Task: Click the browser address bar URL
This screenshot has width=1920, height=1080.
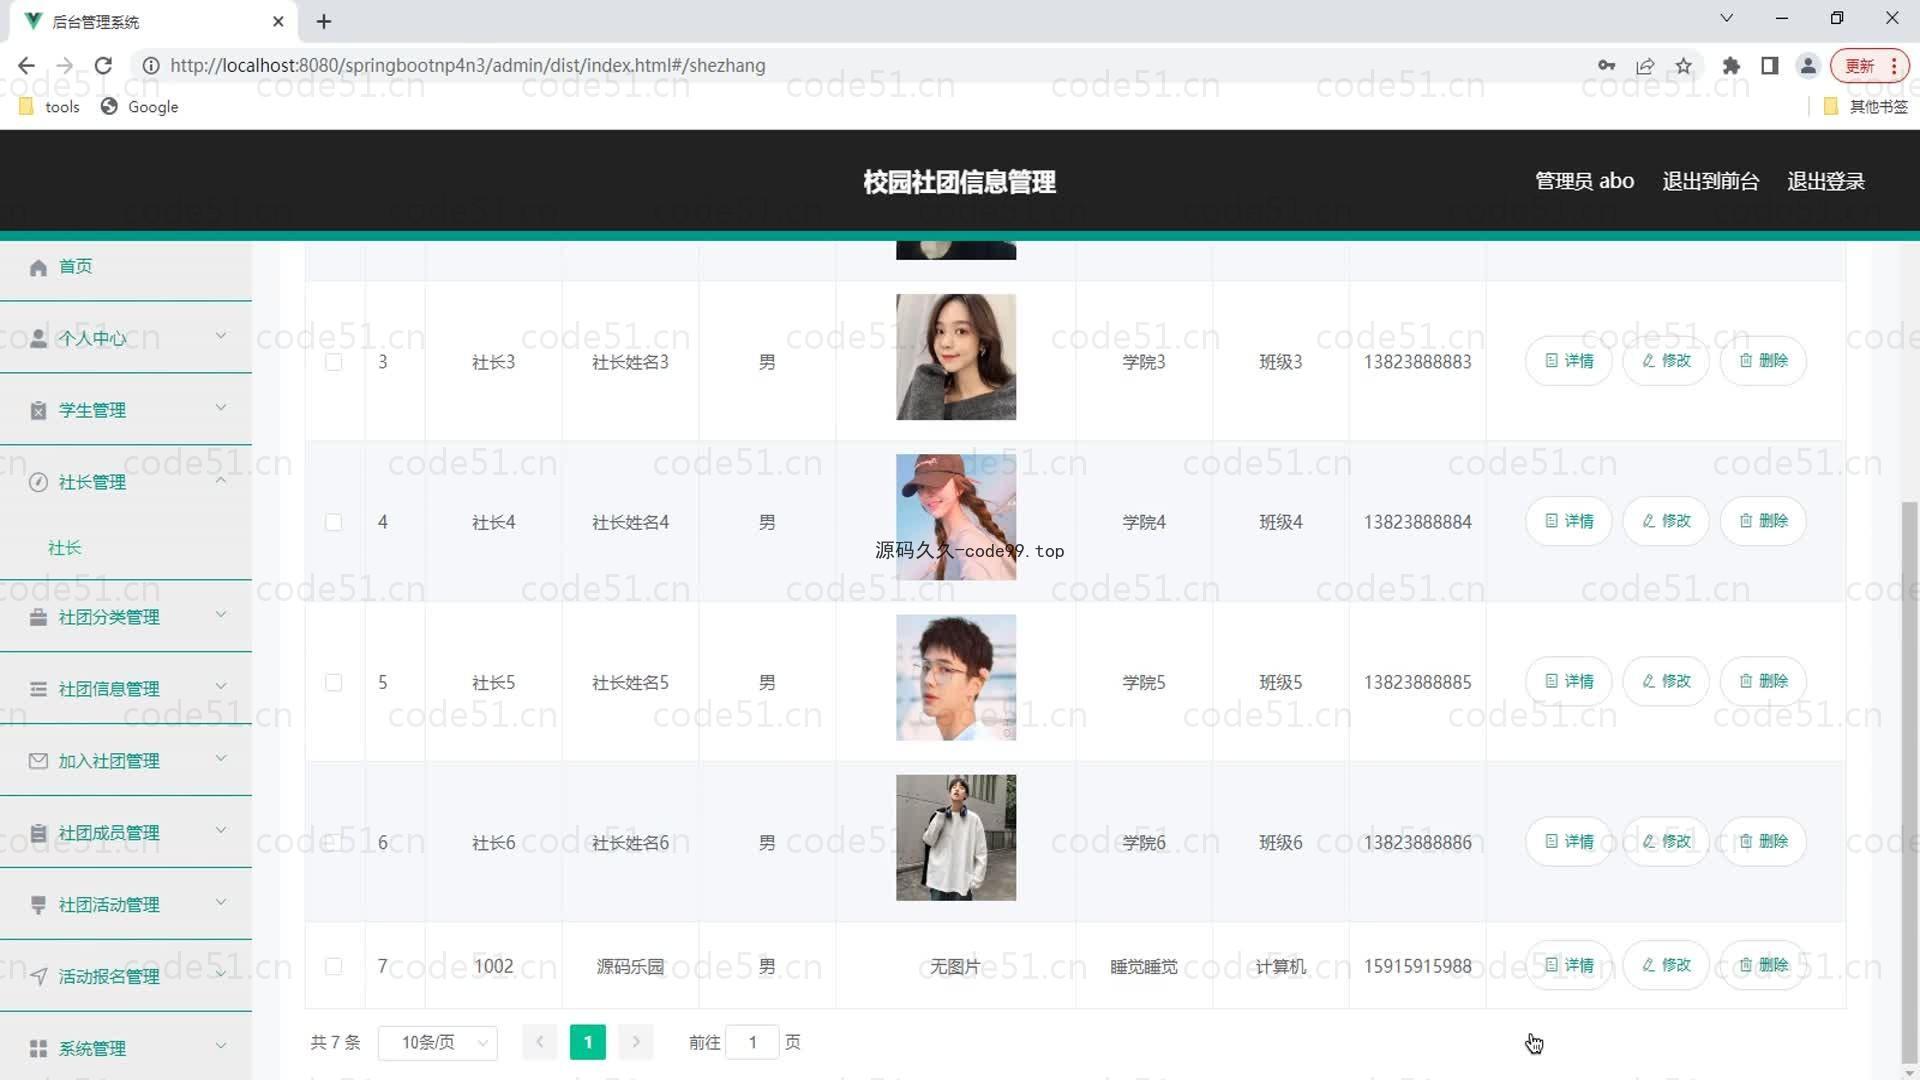Action: [467, 65]
